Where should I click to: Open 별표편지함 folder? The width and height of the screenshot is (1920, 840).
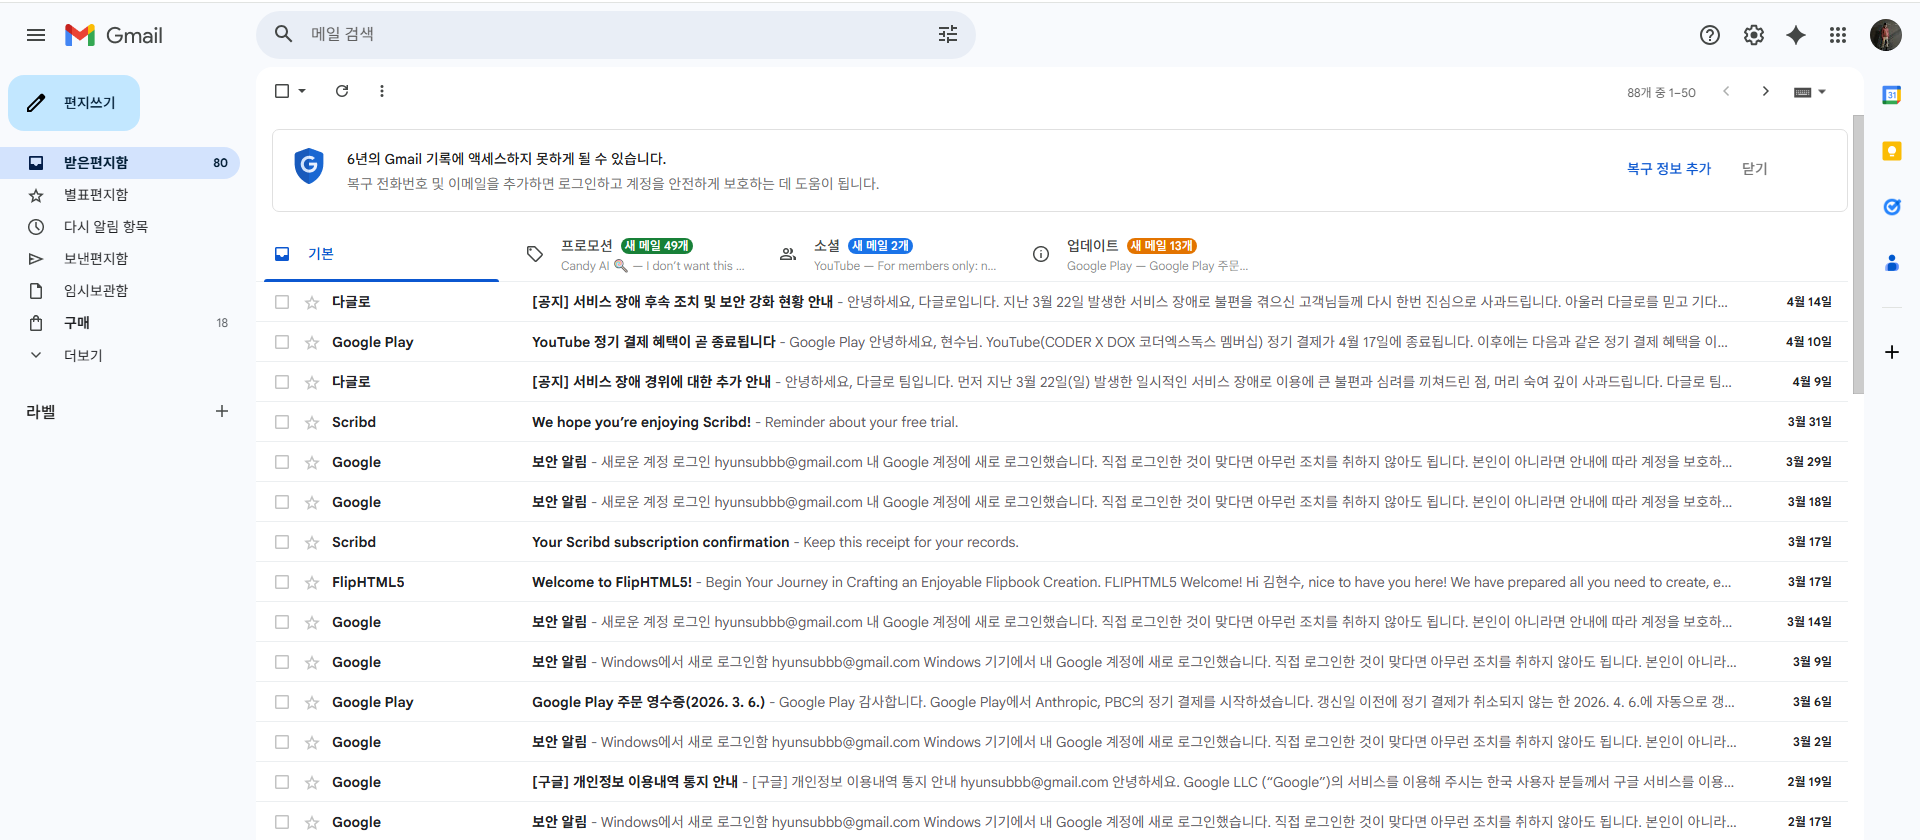tap(120, 195)
